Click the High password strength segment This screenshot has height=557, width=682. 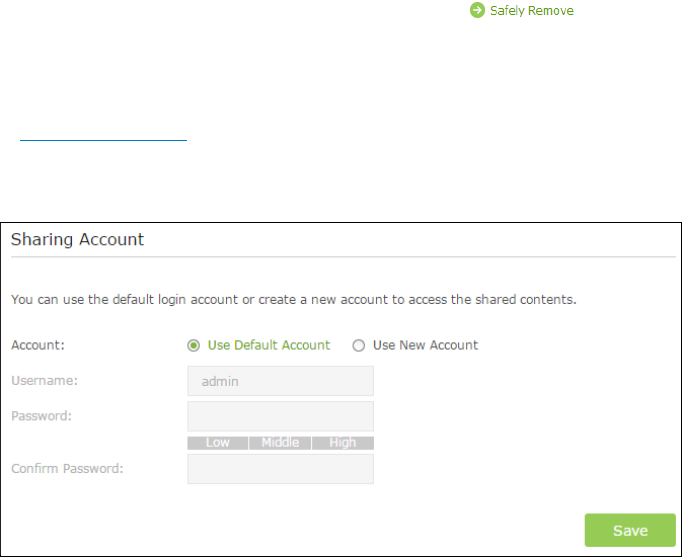[x=342, y=443]
